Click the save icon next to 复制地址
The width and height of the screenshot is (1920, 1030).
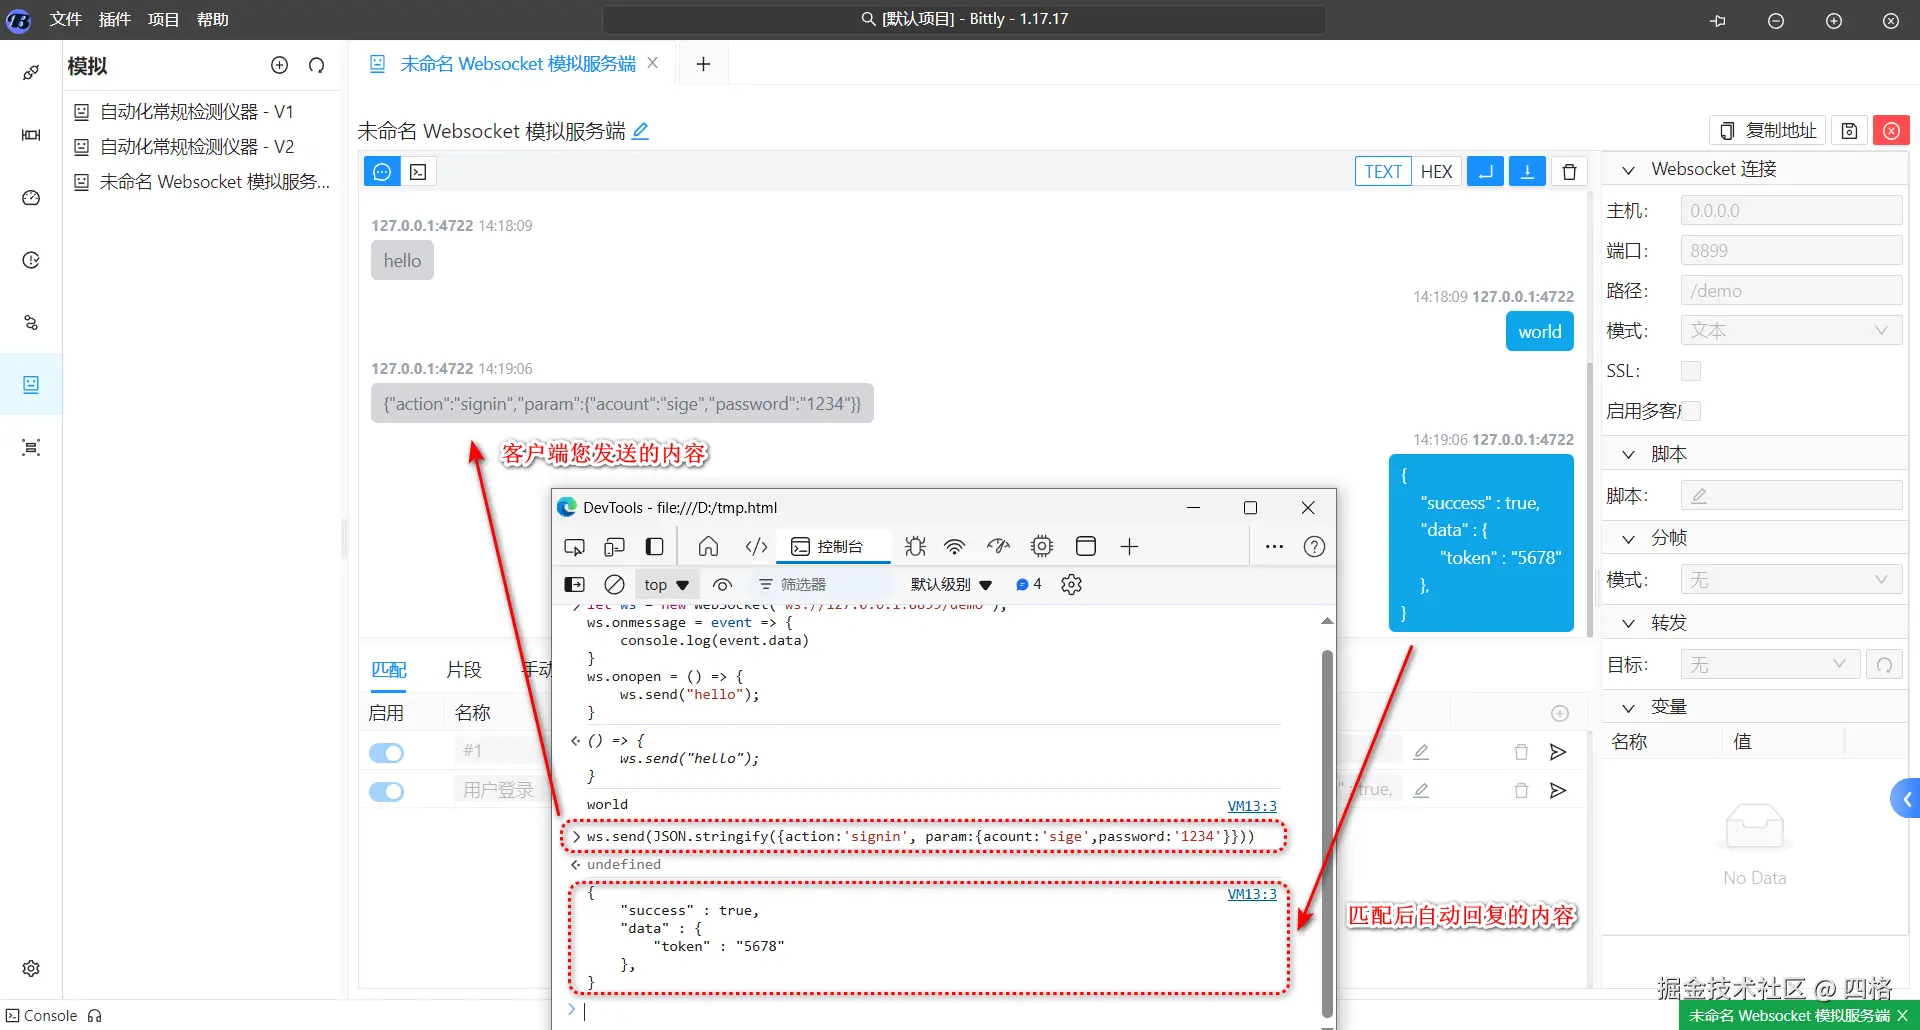tap(1850, 131)
